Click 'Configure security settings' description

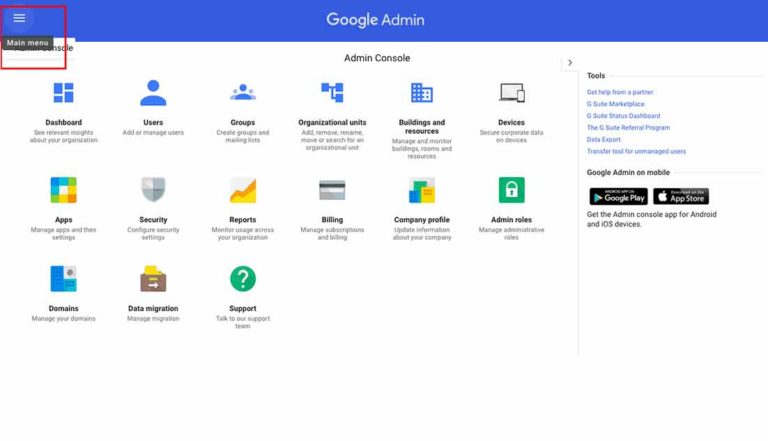pyautogui.click(x=153, y=234)
